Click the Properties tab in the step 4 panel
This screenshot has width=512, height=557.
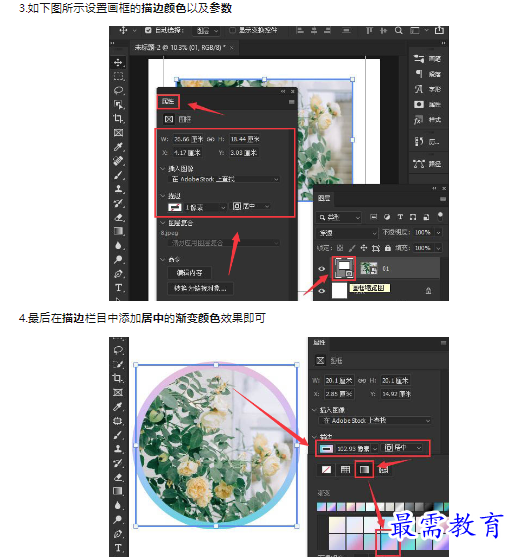[x=319, y=342]
